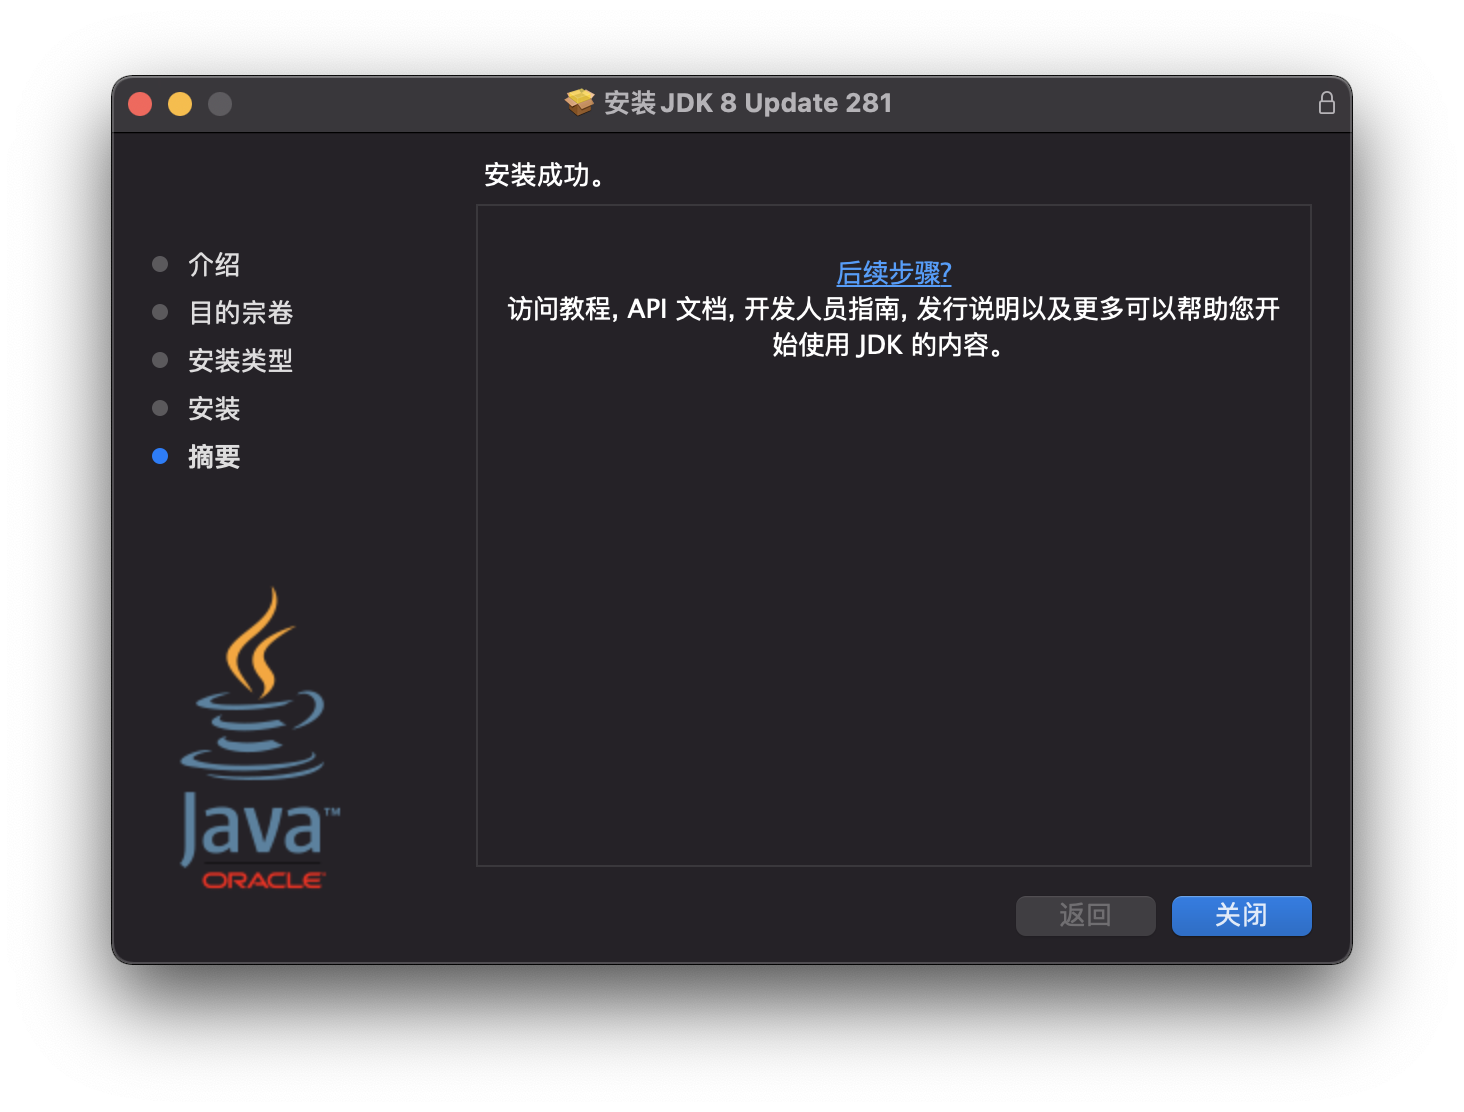1464x1112 pixels.
Task: Select the 安装类型 step in sidebar
Action: click(x=240, y=360)
